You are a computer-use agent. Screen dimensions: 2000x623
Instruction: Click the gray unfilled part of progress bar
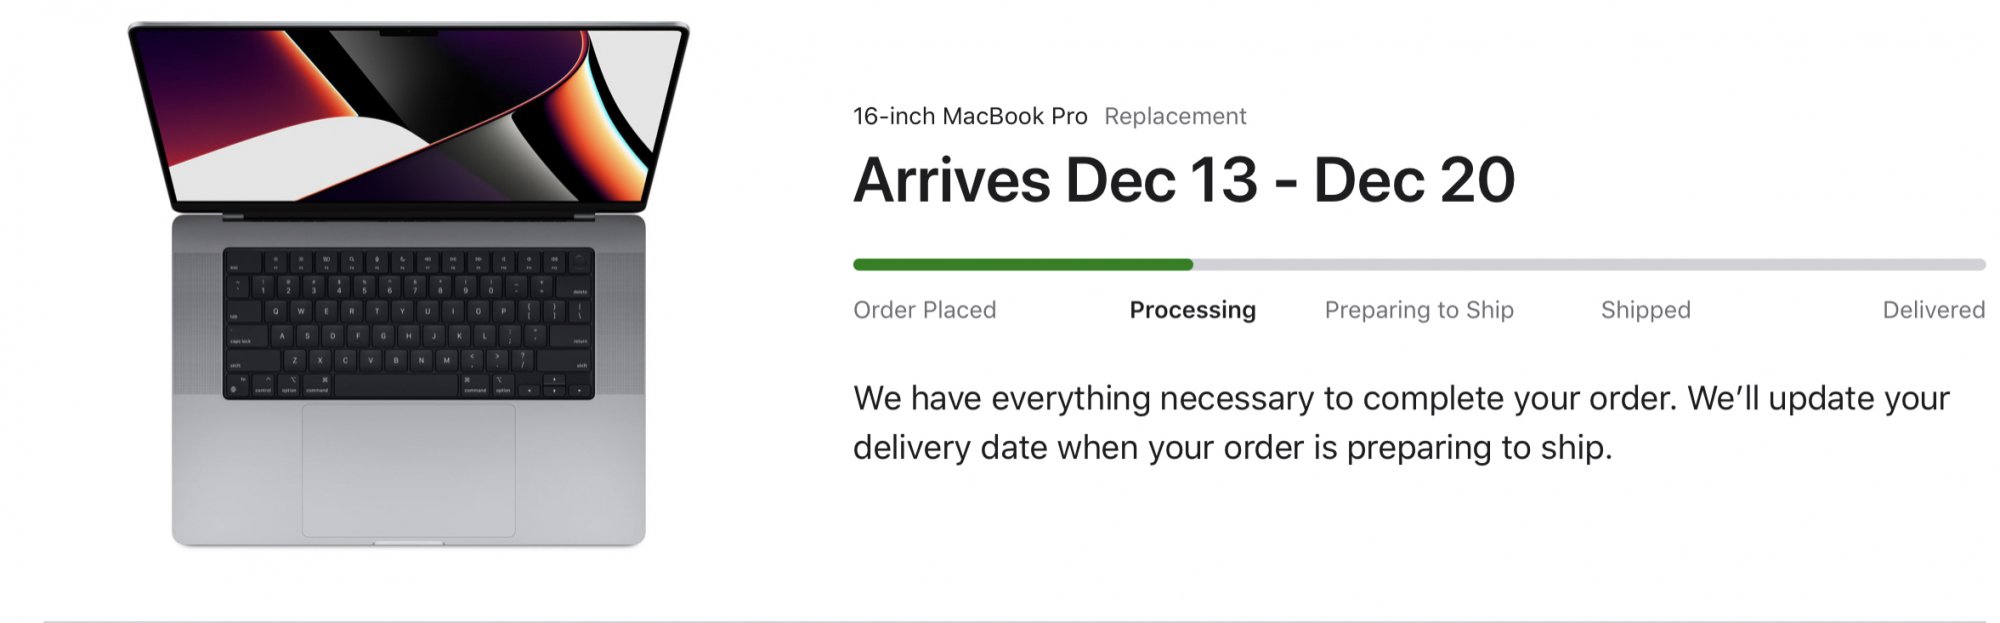[x=1588, y=265]
